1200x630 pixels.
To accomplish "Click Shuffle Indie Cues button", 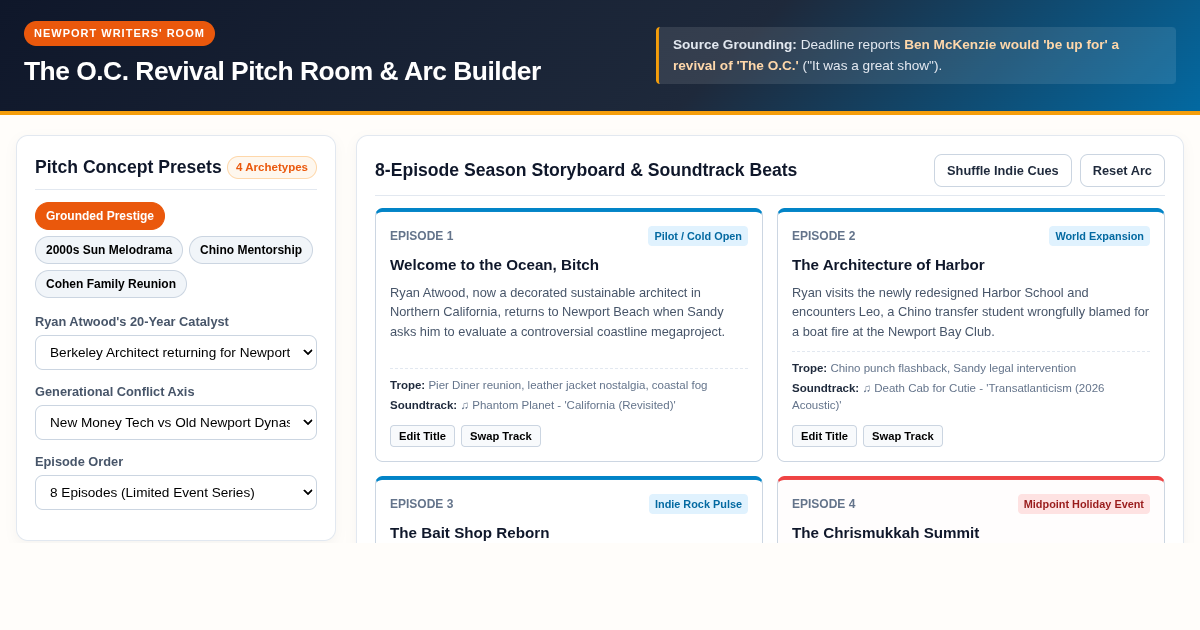I will point(1003,171).
